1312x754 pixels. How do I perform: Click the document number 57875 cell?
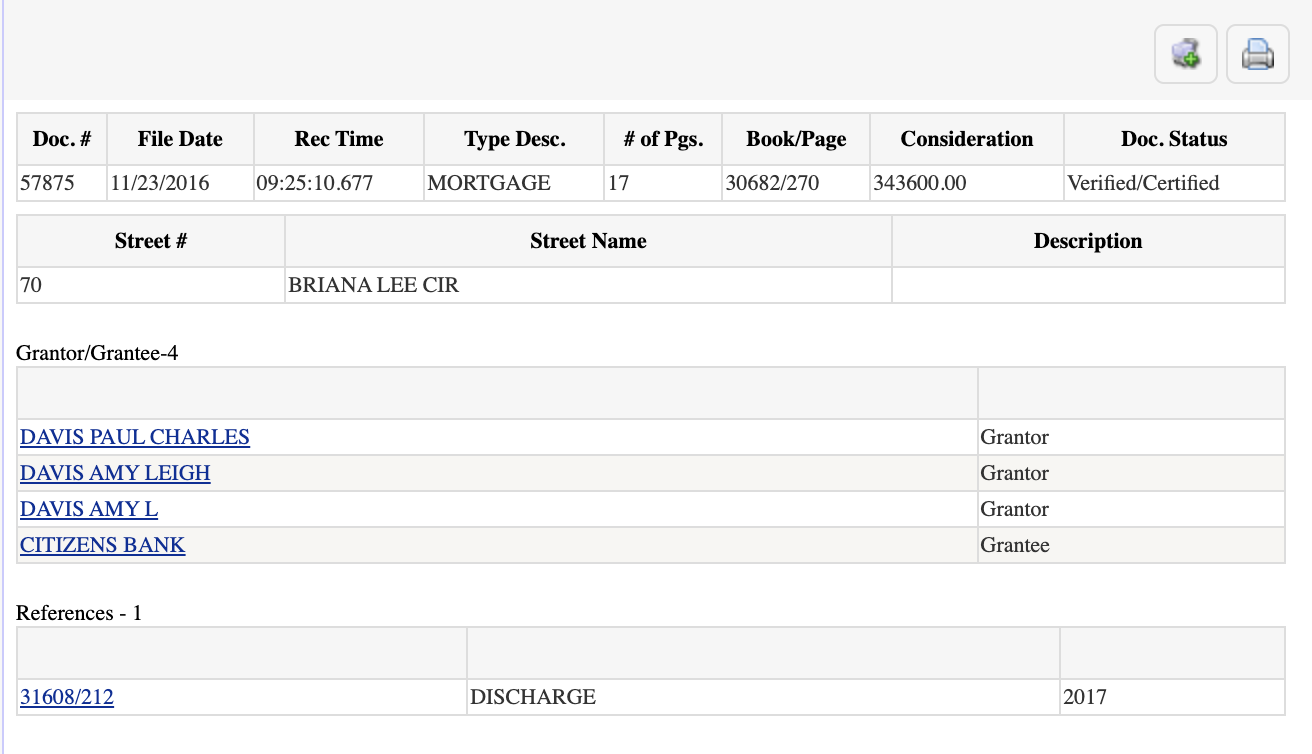coord(48,183)
